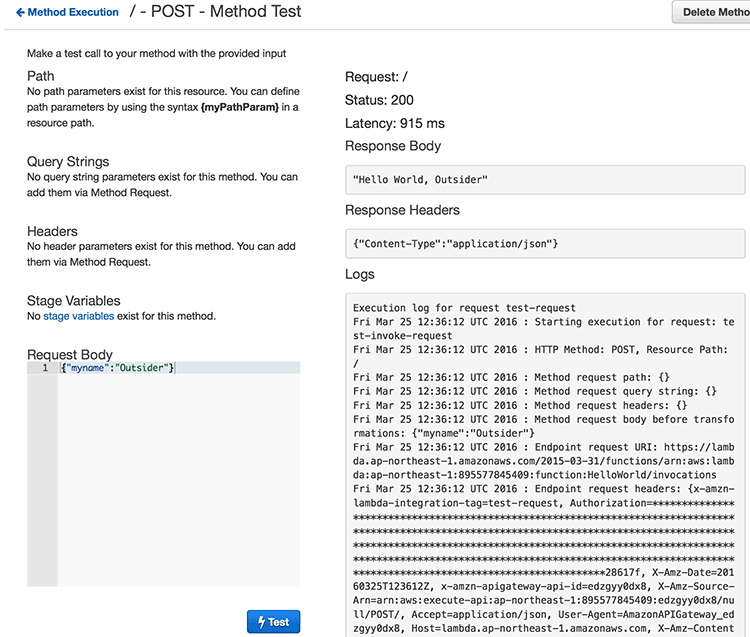Screen dimensions: 750x637
Task: Click the "Request: /" label
Action: click(376, 77)
